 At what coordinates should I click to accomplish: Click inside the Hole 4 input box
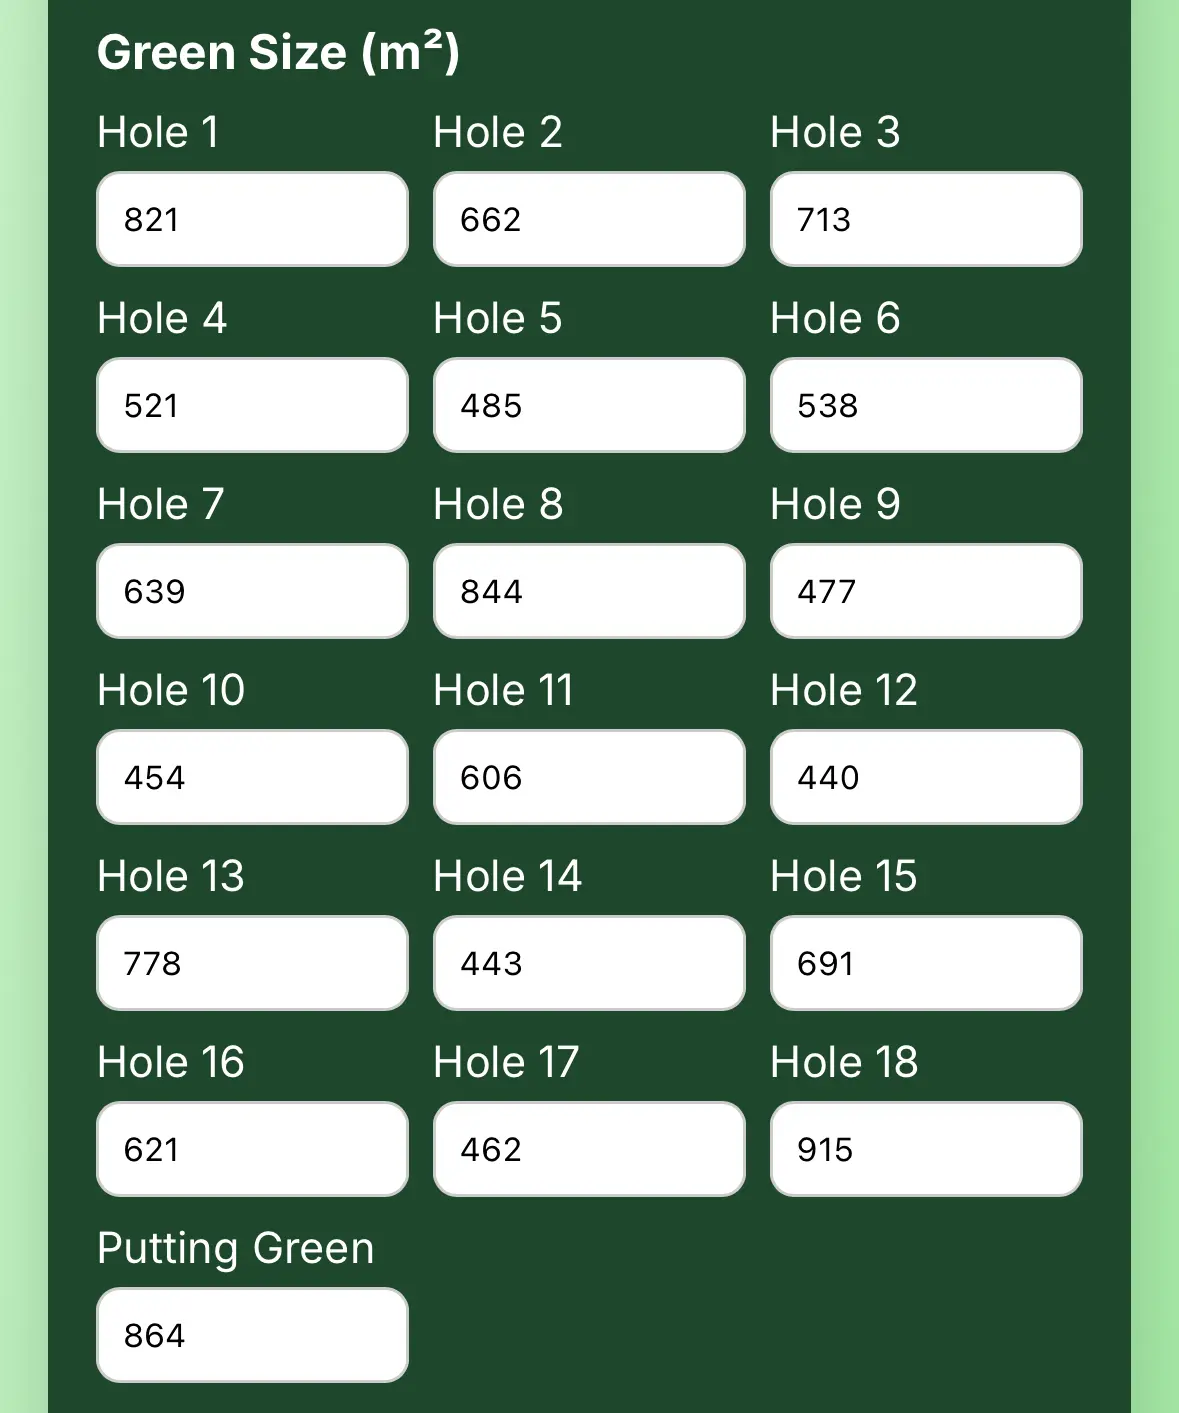coord(251,405)
